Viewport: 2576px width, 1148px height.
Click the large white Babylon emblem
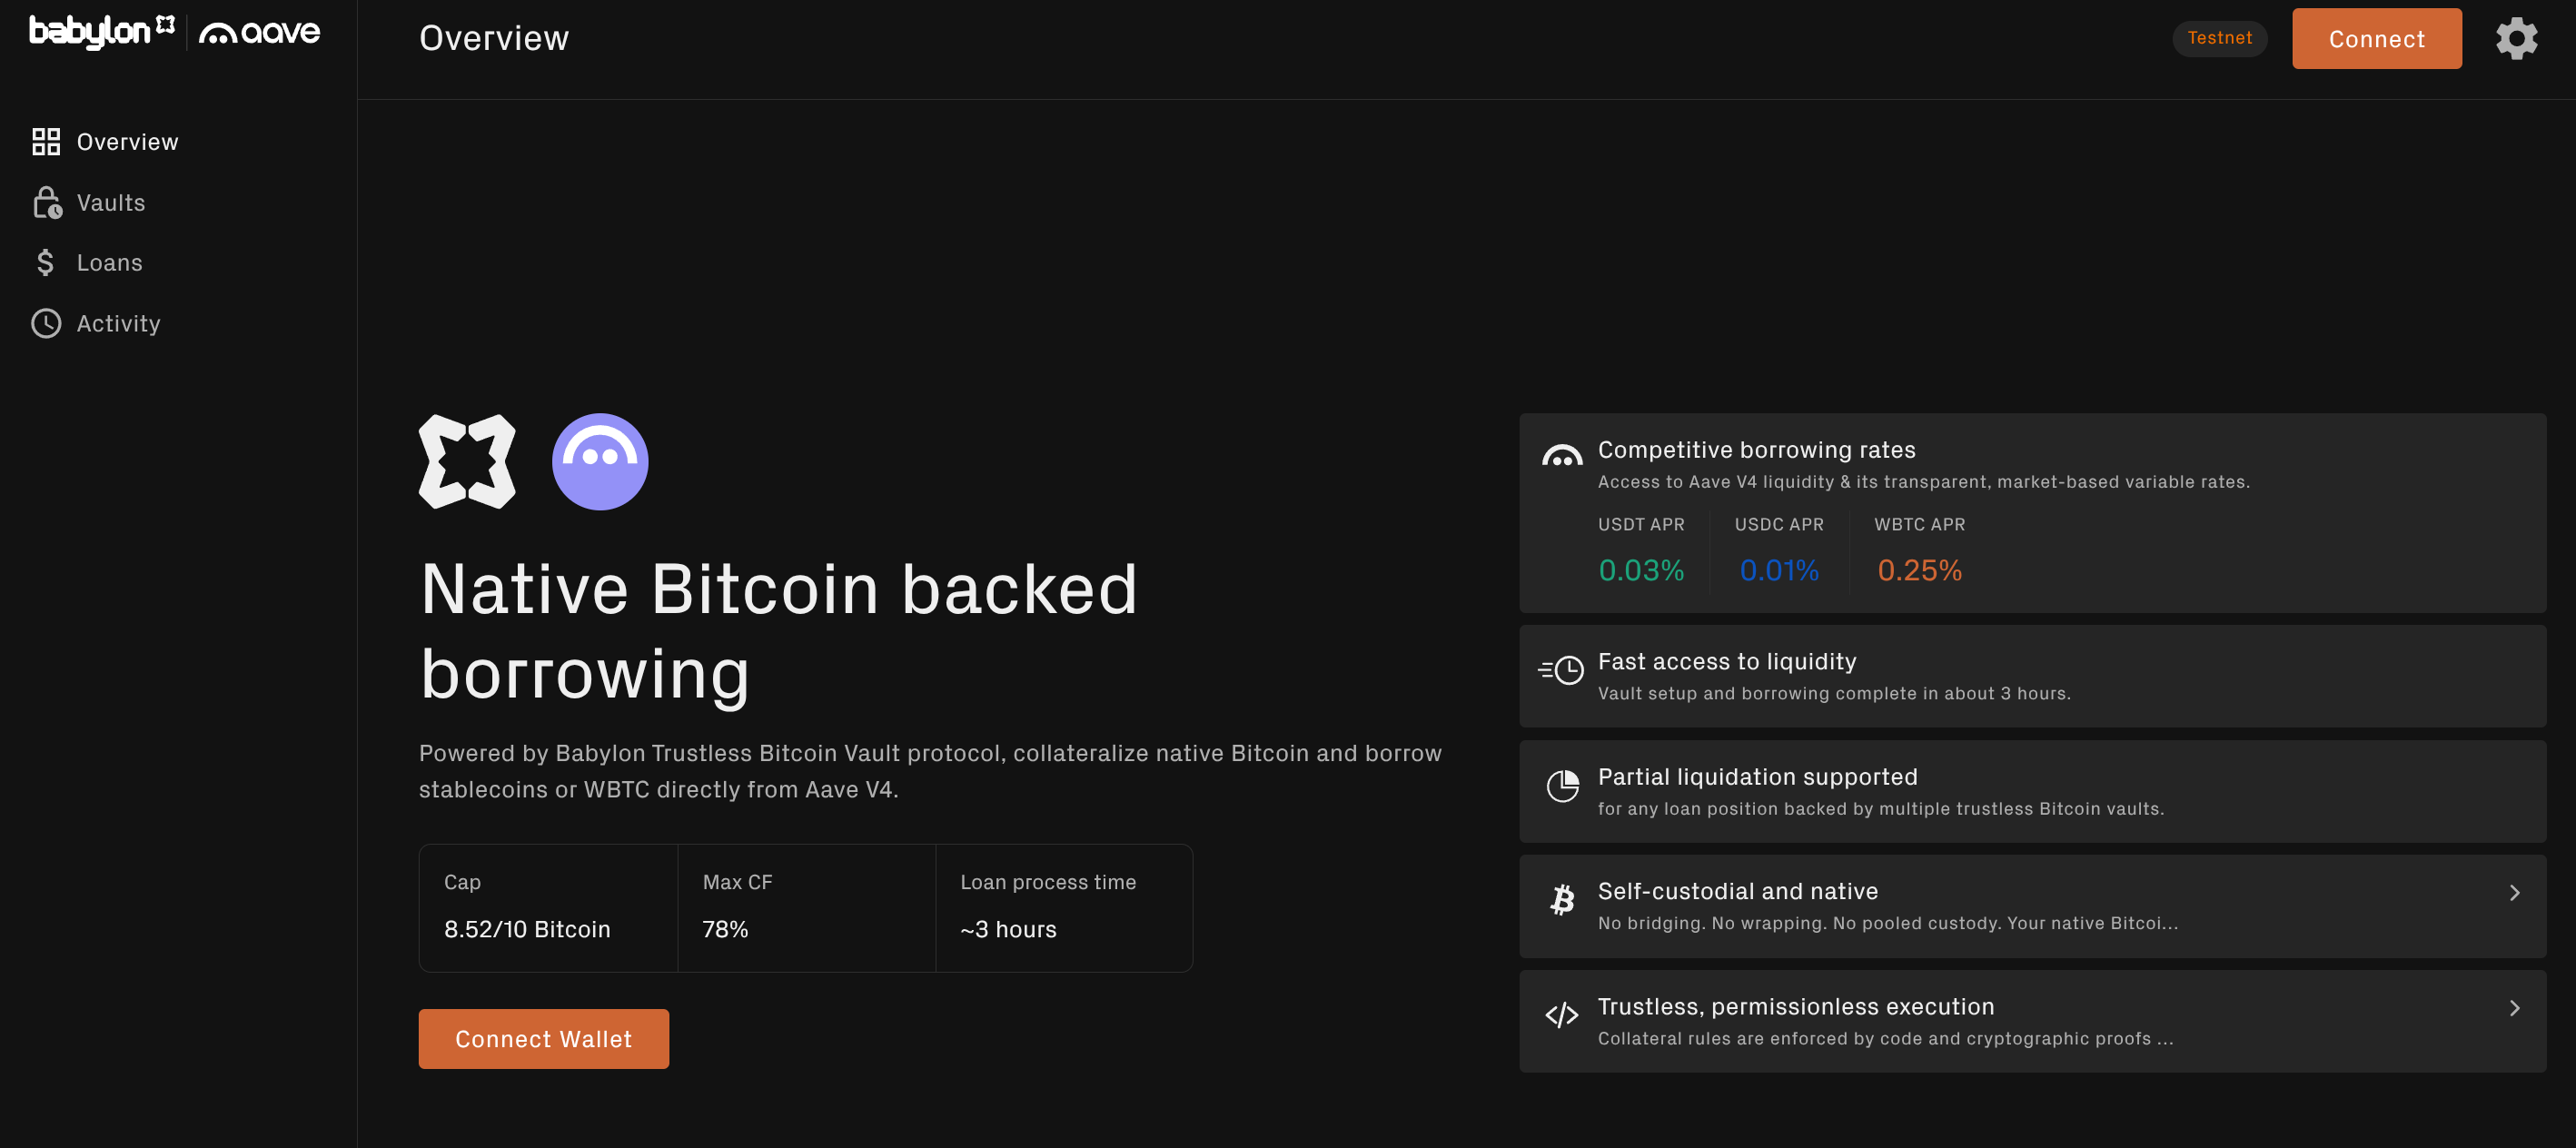[x=467, y=462]
